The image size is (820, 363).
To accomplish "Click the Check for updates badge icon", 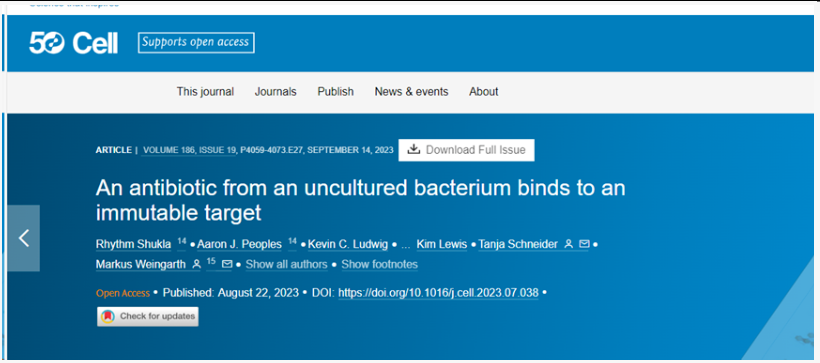I will (108, 316).
